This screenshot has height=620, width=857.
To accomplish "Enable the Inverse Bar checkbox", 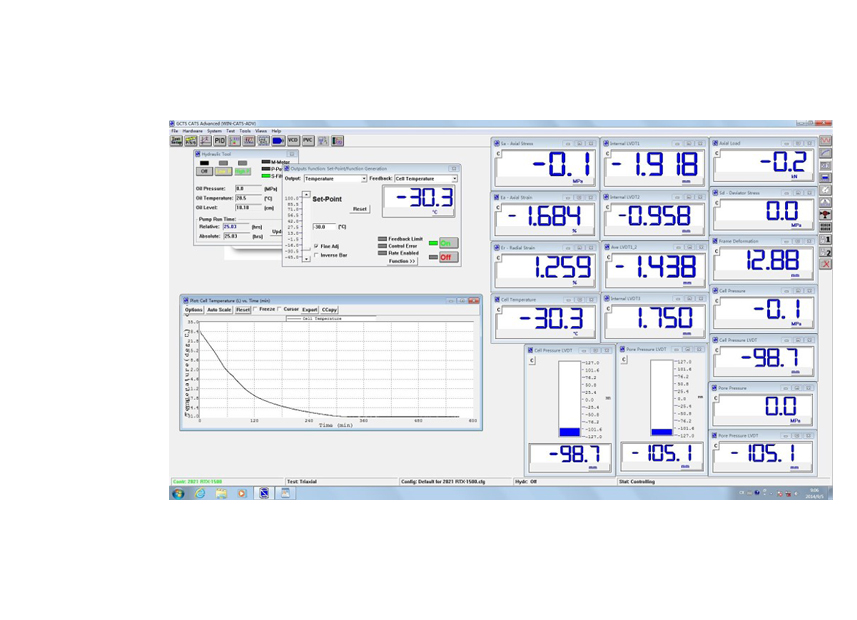I will (x=316, y=255).
